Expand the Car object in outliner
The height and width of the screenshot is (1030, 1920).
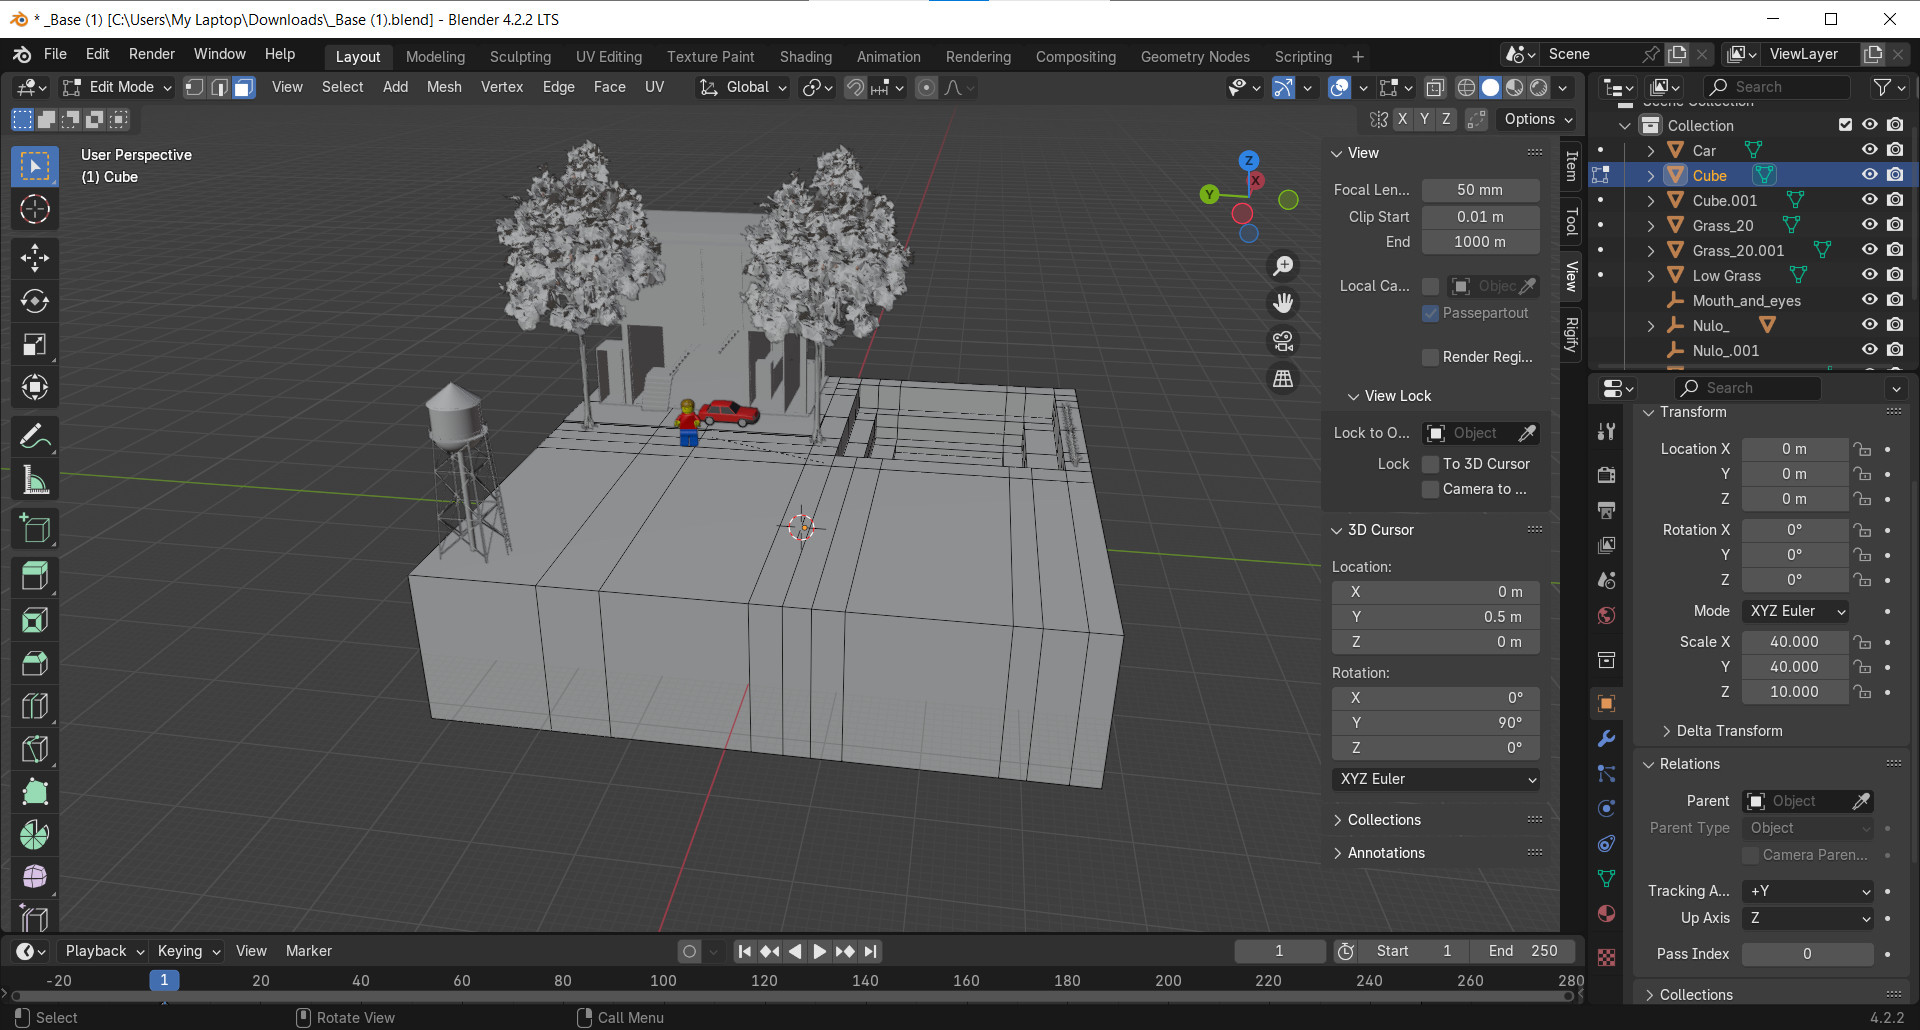(1651, 150)
